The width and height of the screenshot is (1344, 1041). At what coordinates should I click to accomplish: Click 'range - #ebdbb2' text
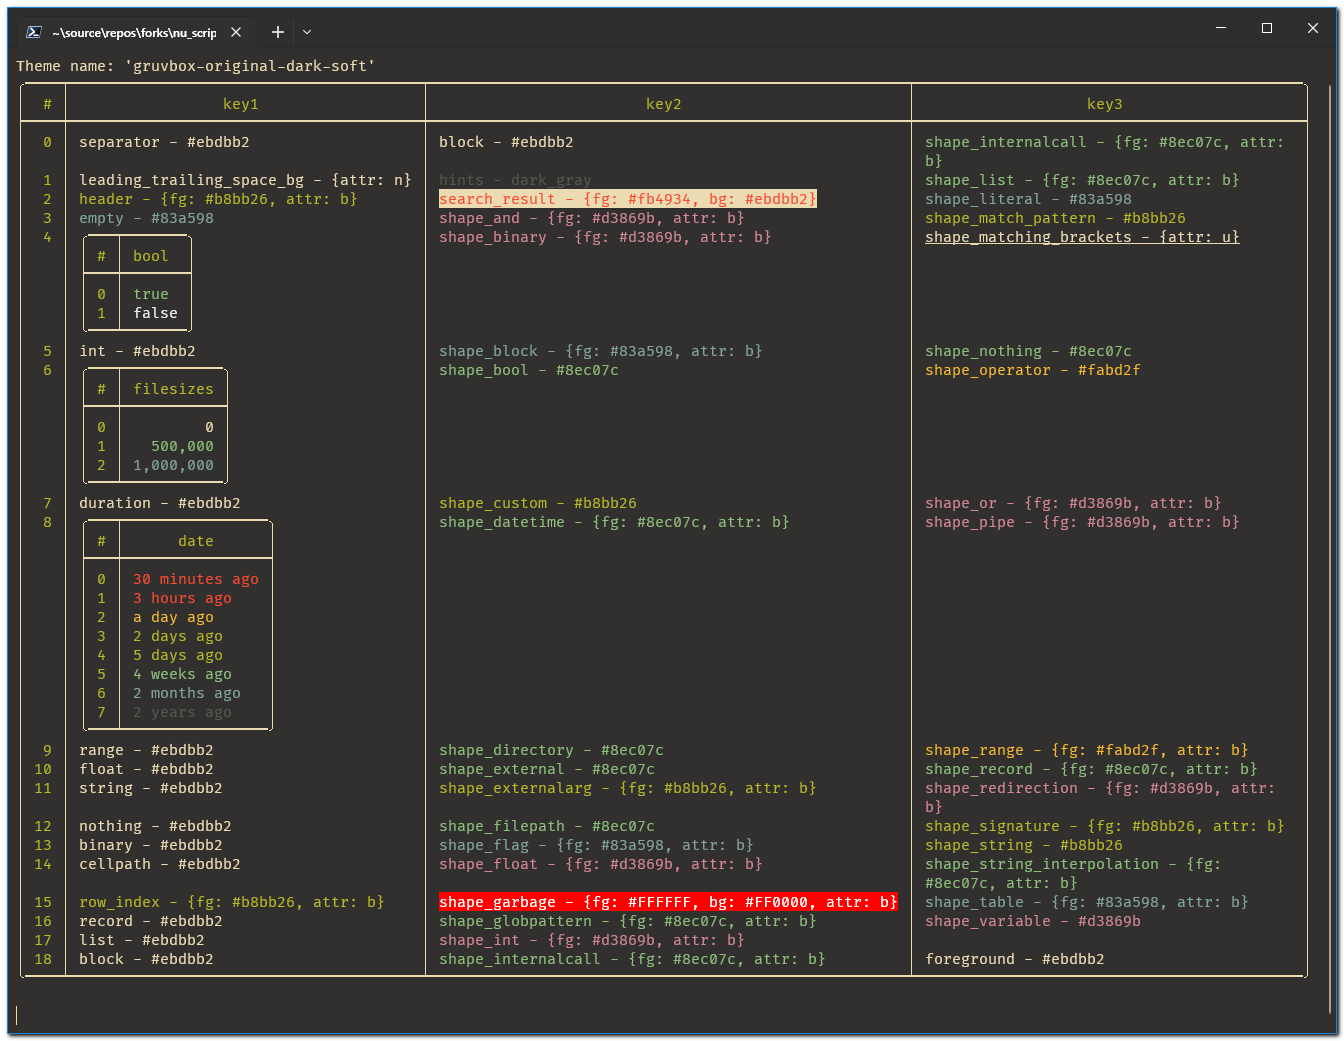pyautogui.click(x=146, y=750)
